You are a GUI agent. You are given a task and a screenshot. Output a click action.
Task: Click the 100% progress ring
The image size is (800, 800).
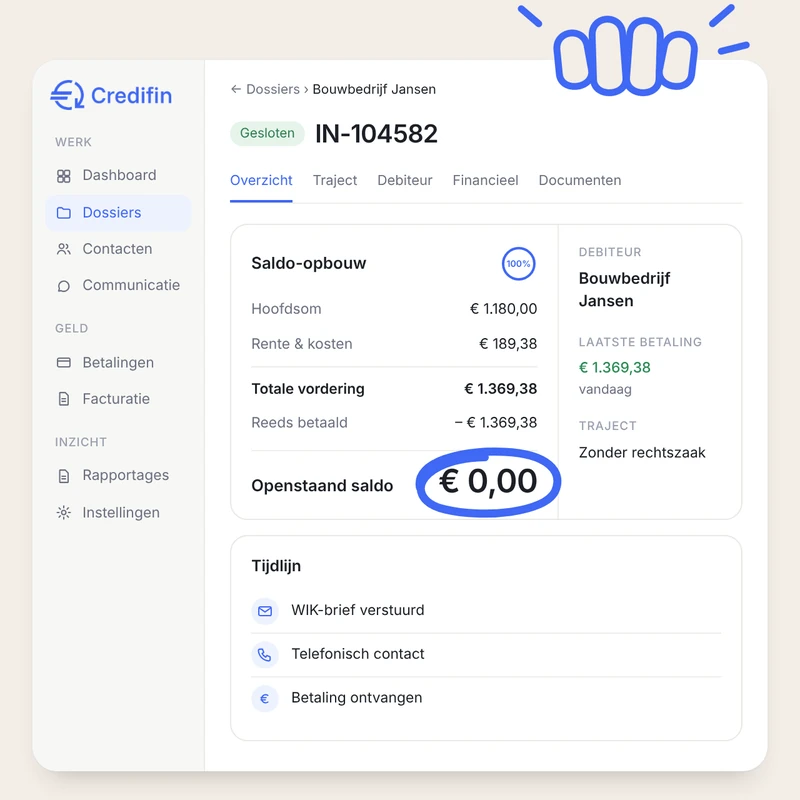pos(518,264)
